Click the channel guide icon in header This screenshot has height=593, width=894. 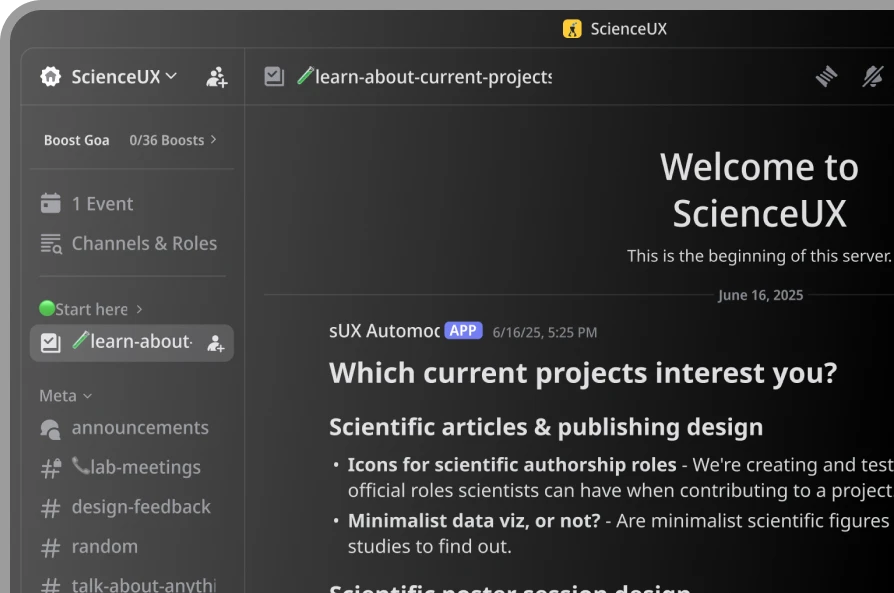[274, 76]
